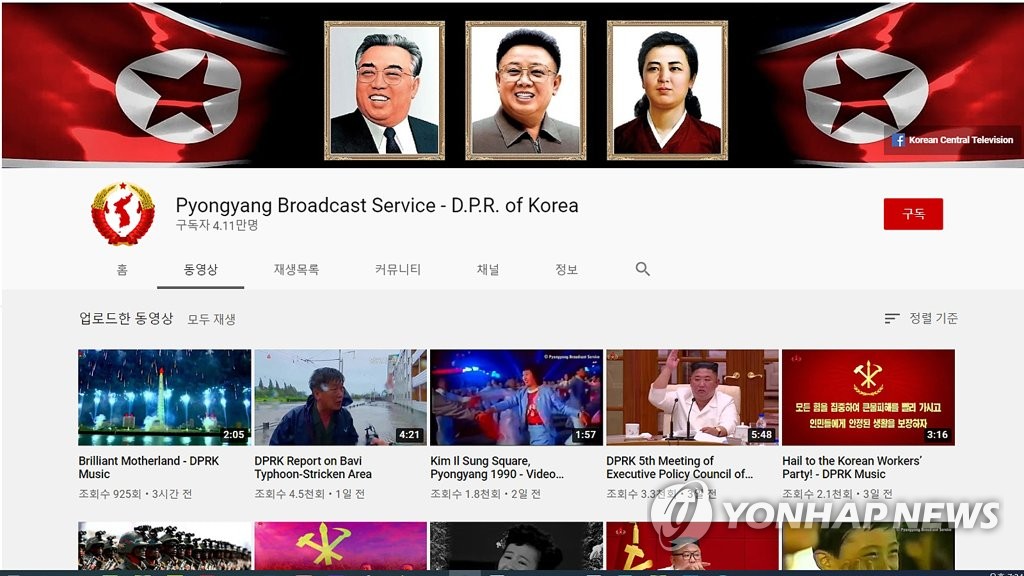Open the Korean Central Television banner link
This screenshot has height=576, width=1024.
[955, 140]
